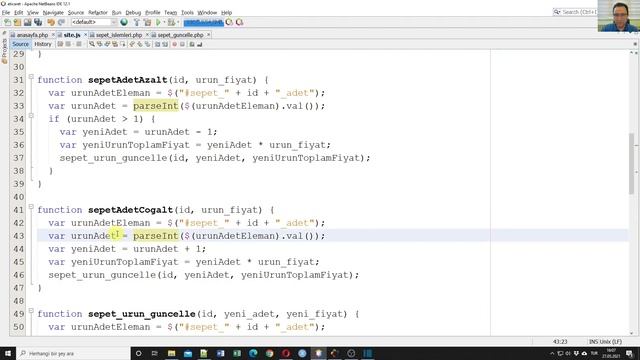This screenshot has height=360, width=640.
Task: Switch to sepet_guncelle.php tab
Action: [x=180, y=35]
